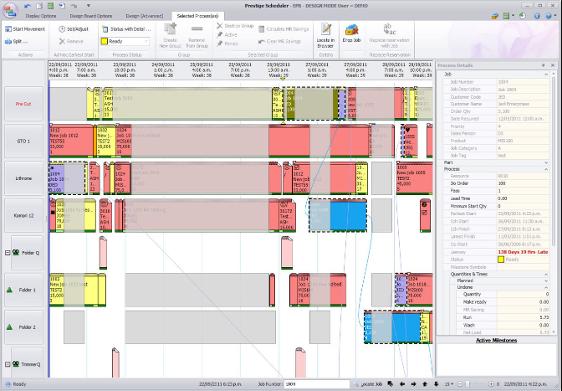Expand the Plan section in Process Details
The image size is (562, 391).
click(546, 163)
